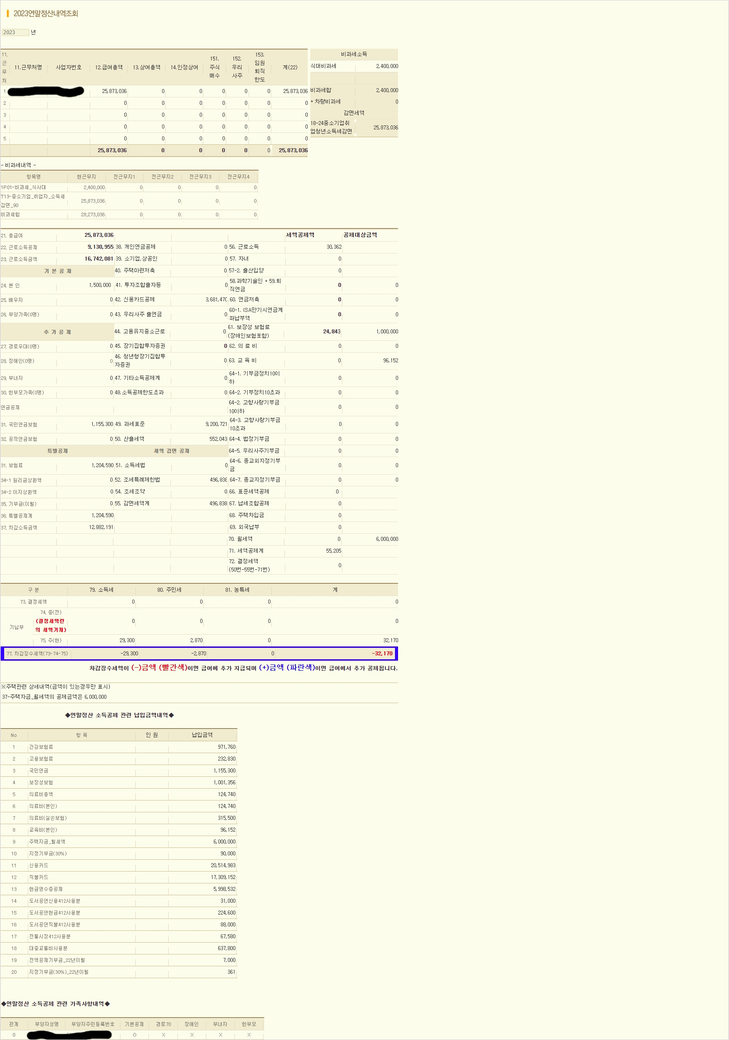Click the 21.총급여 amount 25,873,036
Screen dimensions: 729x1040
coord(98,235)
